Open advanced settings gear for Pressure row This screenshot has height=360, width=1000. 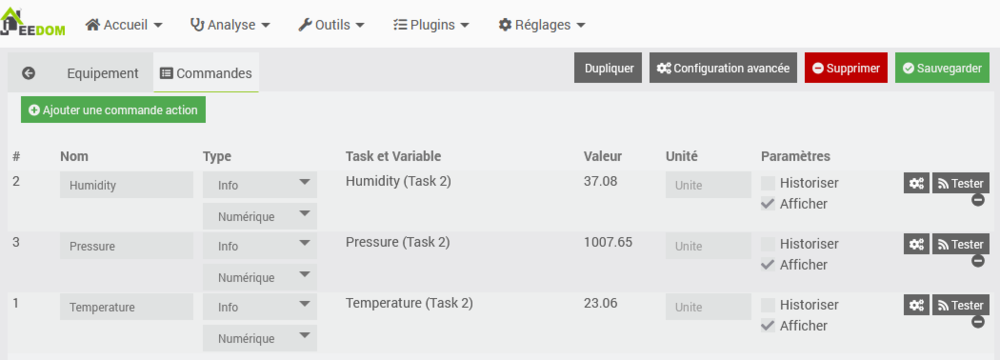click(x=916, y=244)
